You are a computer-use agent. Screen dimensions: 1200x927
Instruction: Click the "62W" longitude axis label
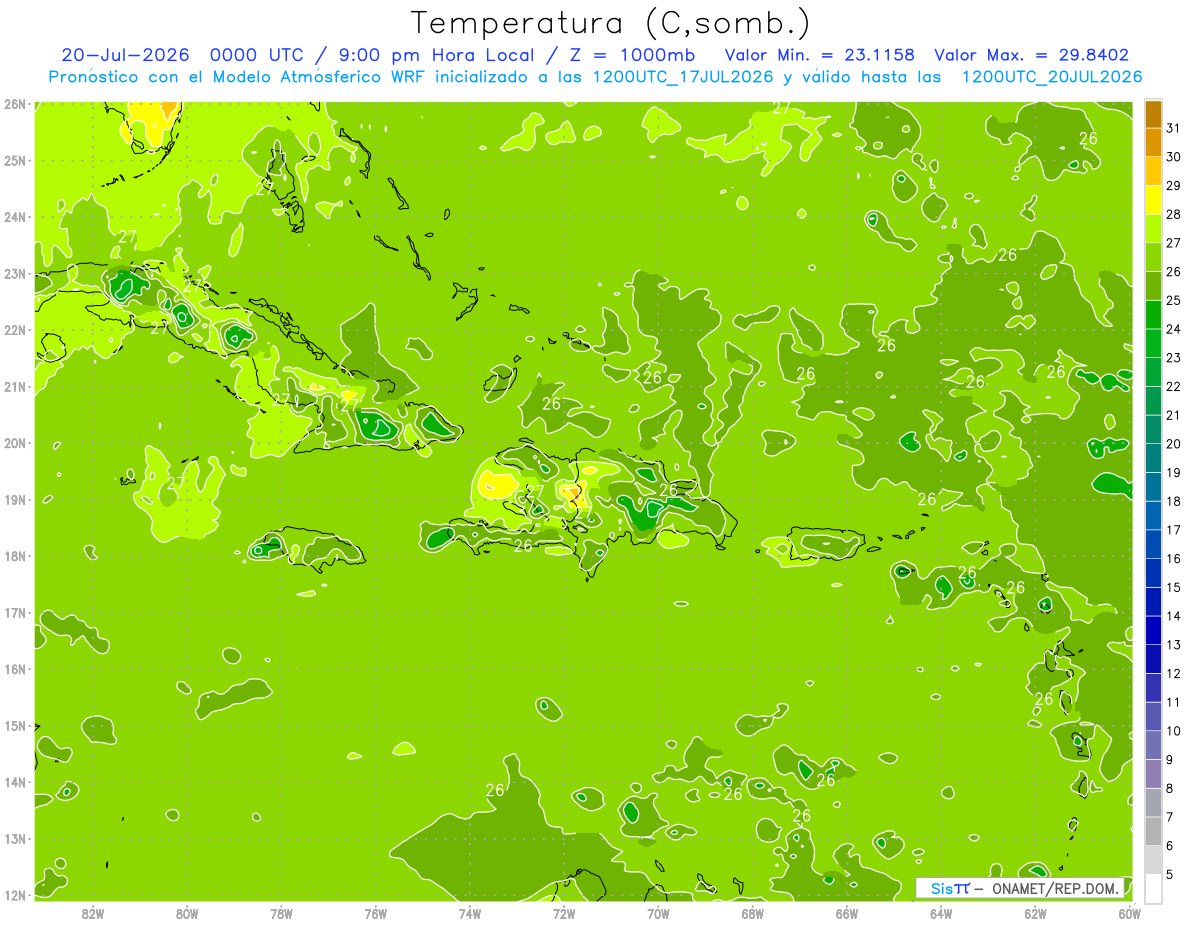click(x=1036, y=913)
